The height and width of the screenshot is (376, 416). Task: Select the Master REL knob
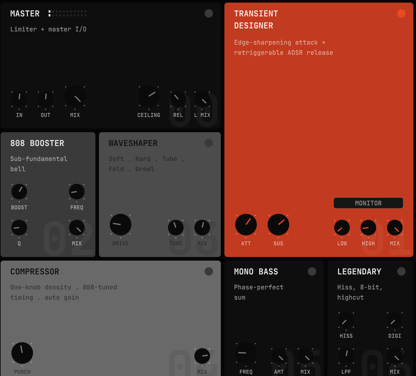coord(178,99)
